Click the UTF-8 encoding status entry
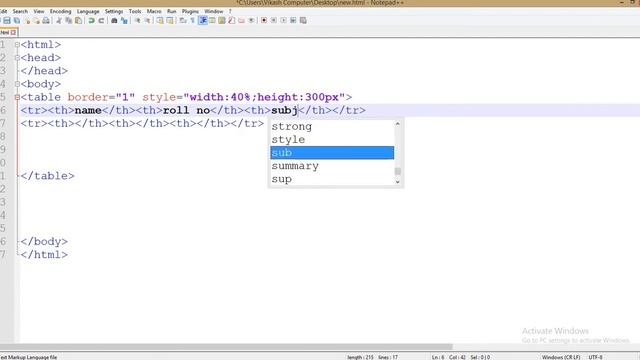This screenshot has height=360, width=640. click(x=595, y=357)
